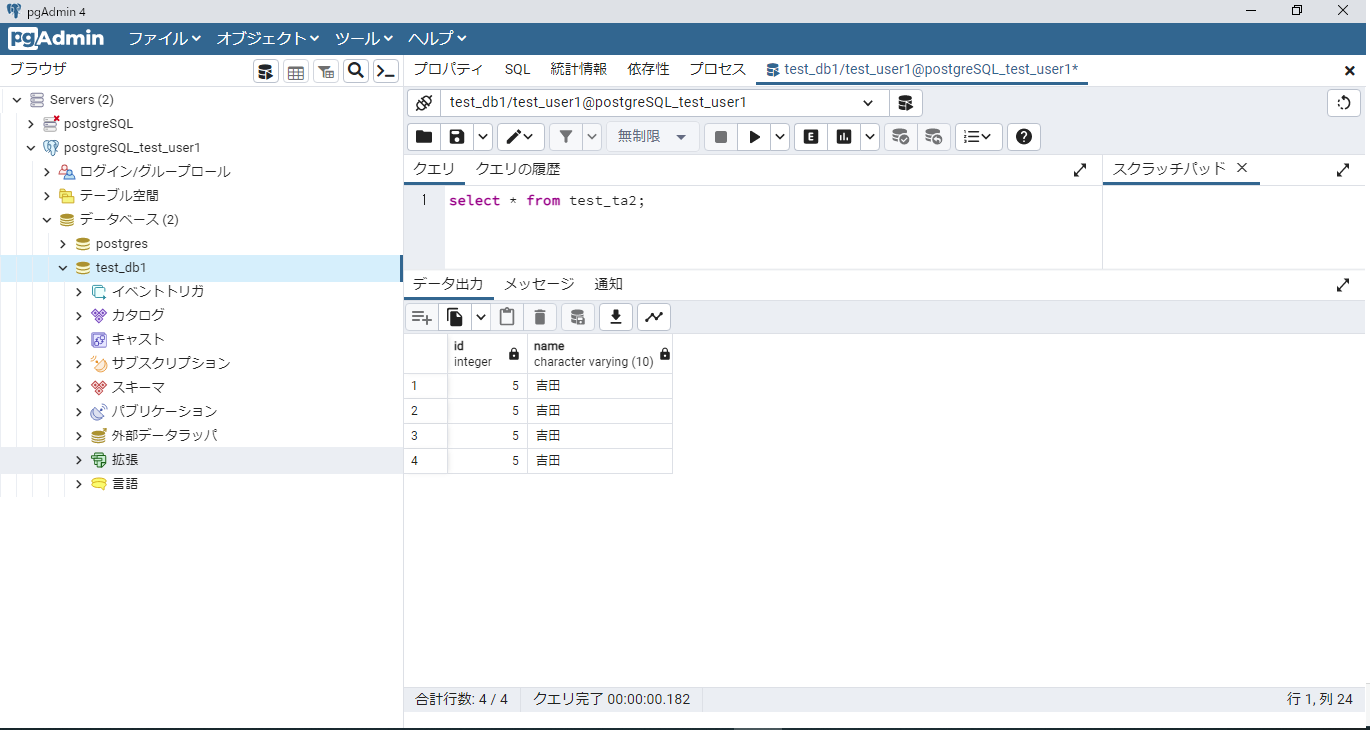
Task: Open the explain options dropdown arrow
Action: click(x=870, y=137)
